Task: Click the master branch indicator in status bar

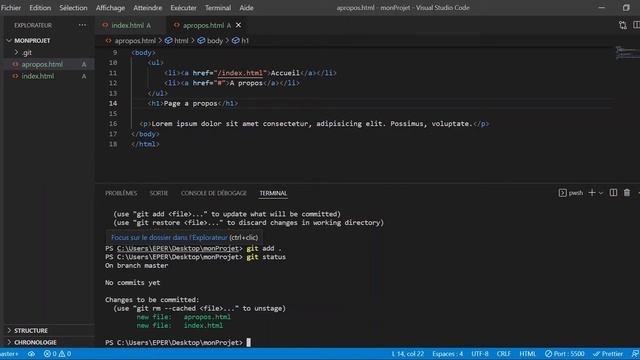Action: click(x=9, y=354)
